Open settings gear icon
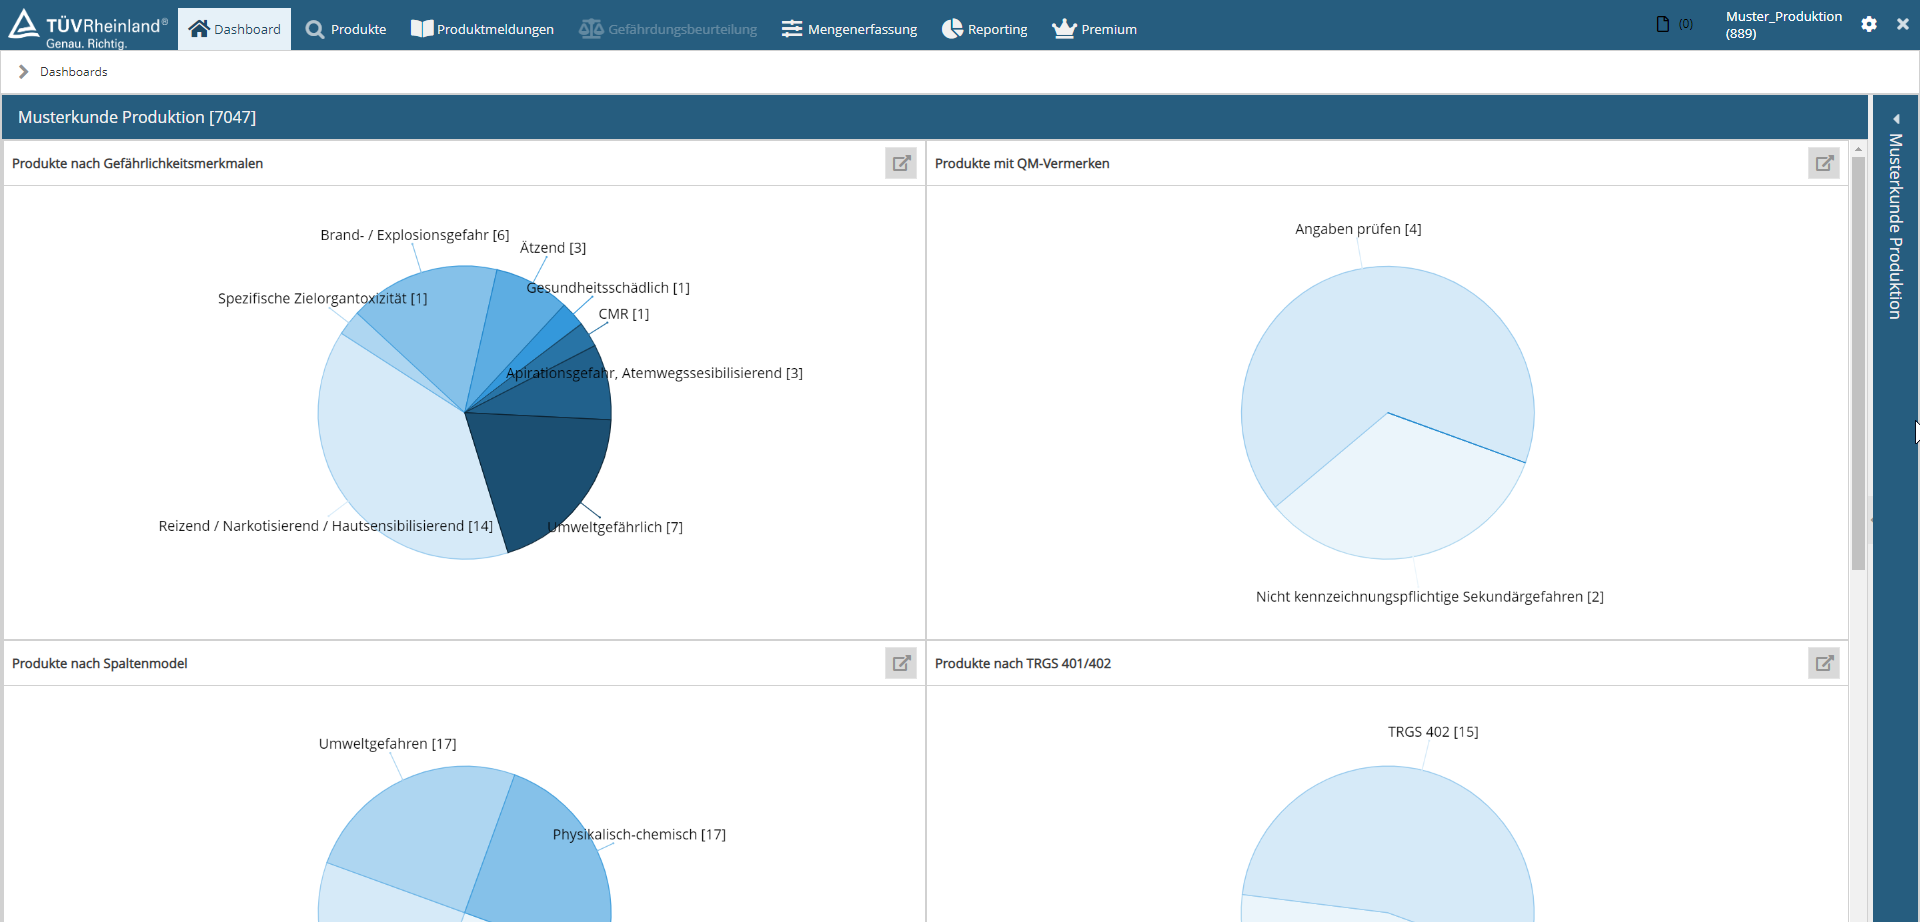 click(1869, 24)
